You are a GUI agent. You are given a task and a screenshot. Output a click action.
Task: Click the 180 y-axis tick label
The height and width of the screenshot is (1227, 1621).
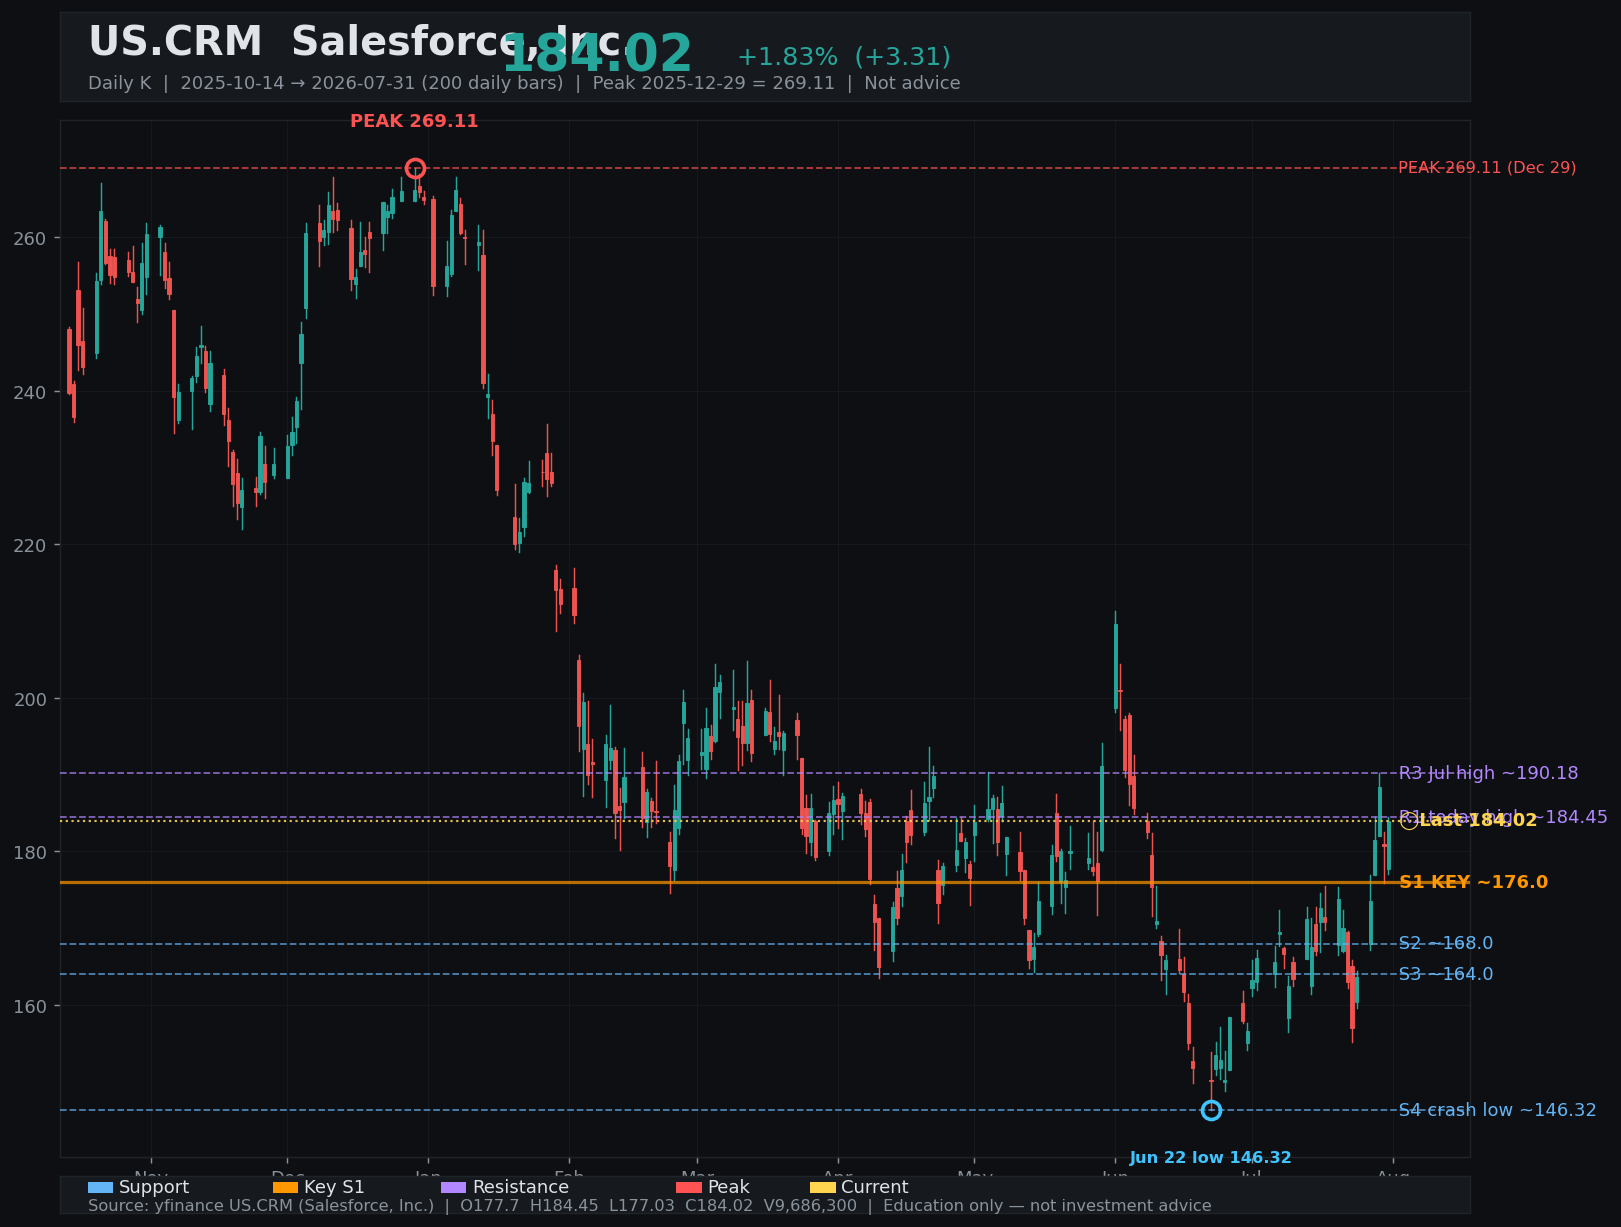click(30, 852)
